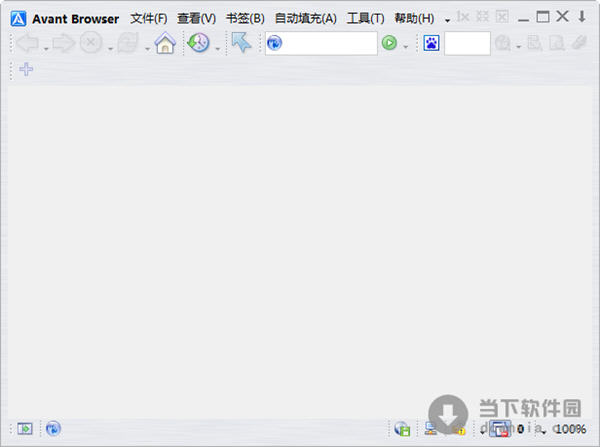600x447 pixels.
Task: Click the Baidu paw search engine icon
Action: click(431, 43)
